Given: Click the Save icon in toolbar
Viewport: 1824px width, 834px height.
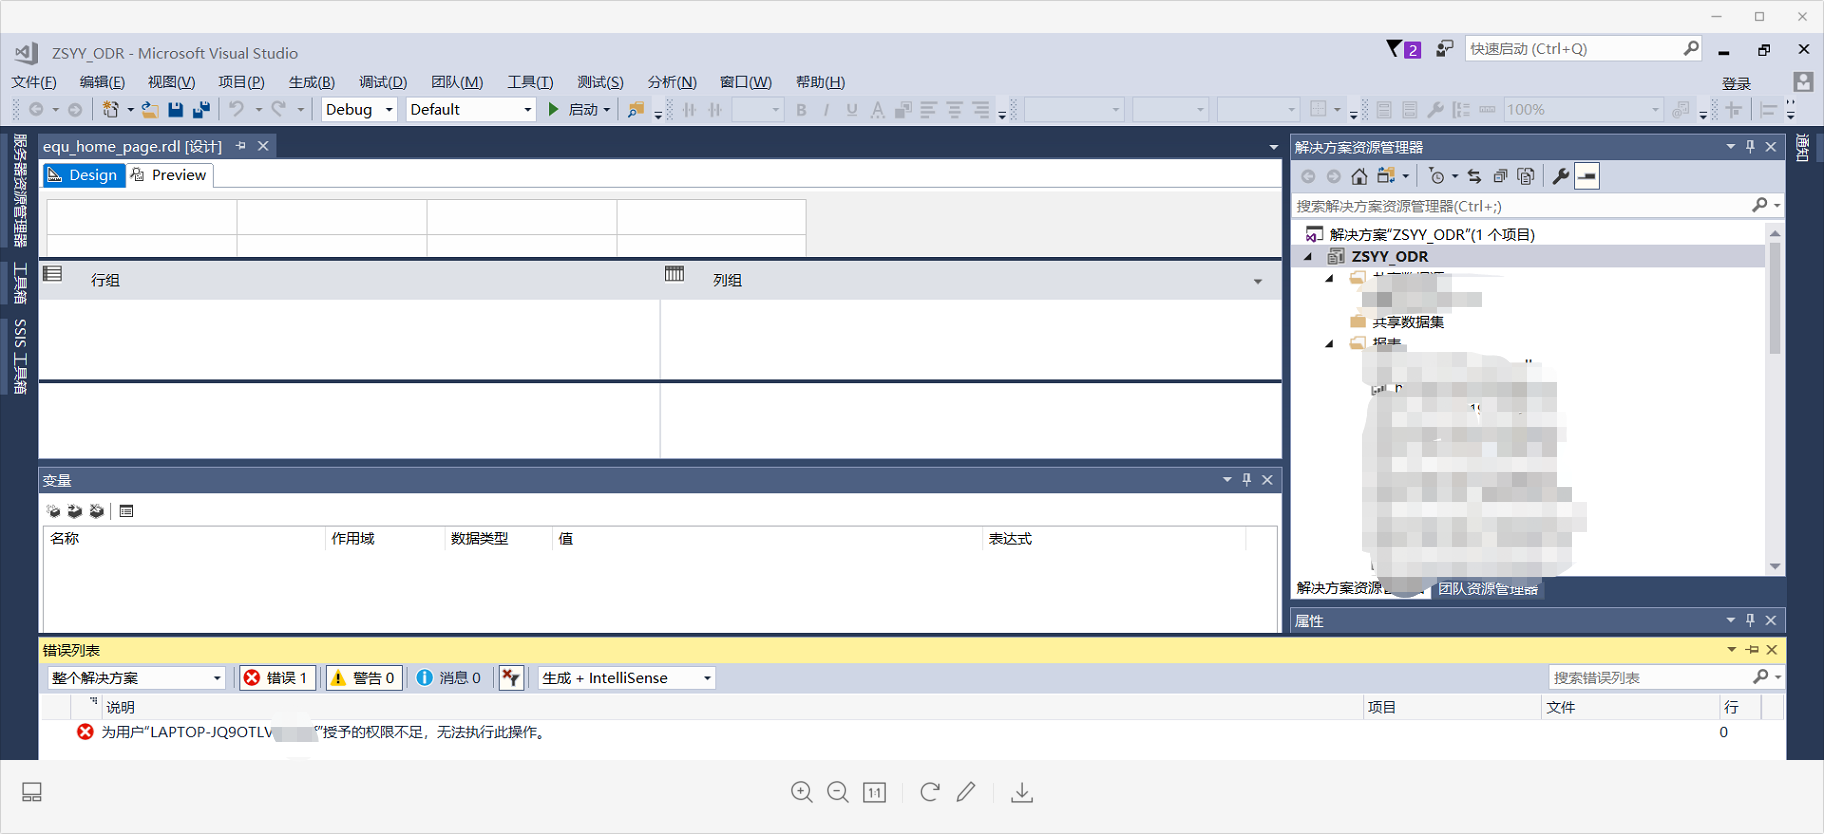Looking at the screenshot, I should (x=176, y=109).
